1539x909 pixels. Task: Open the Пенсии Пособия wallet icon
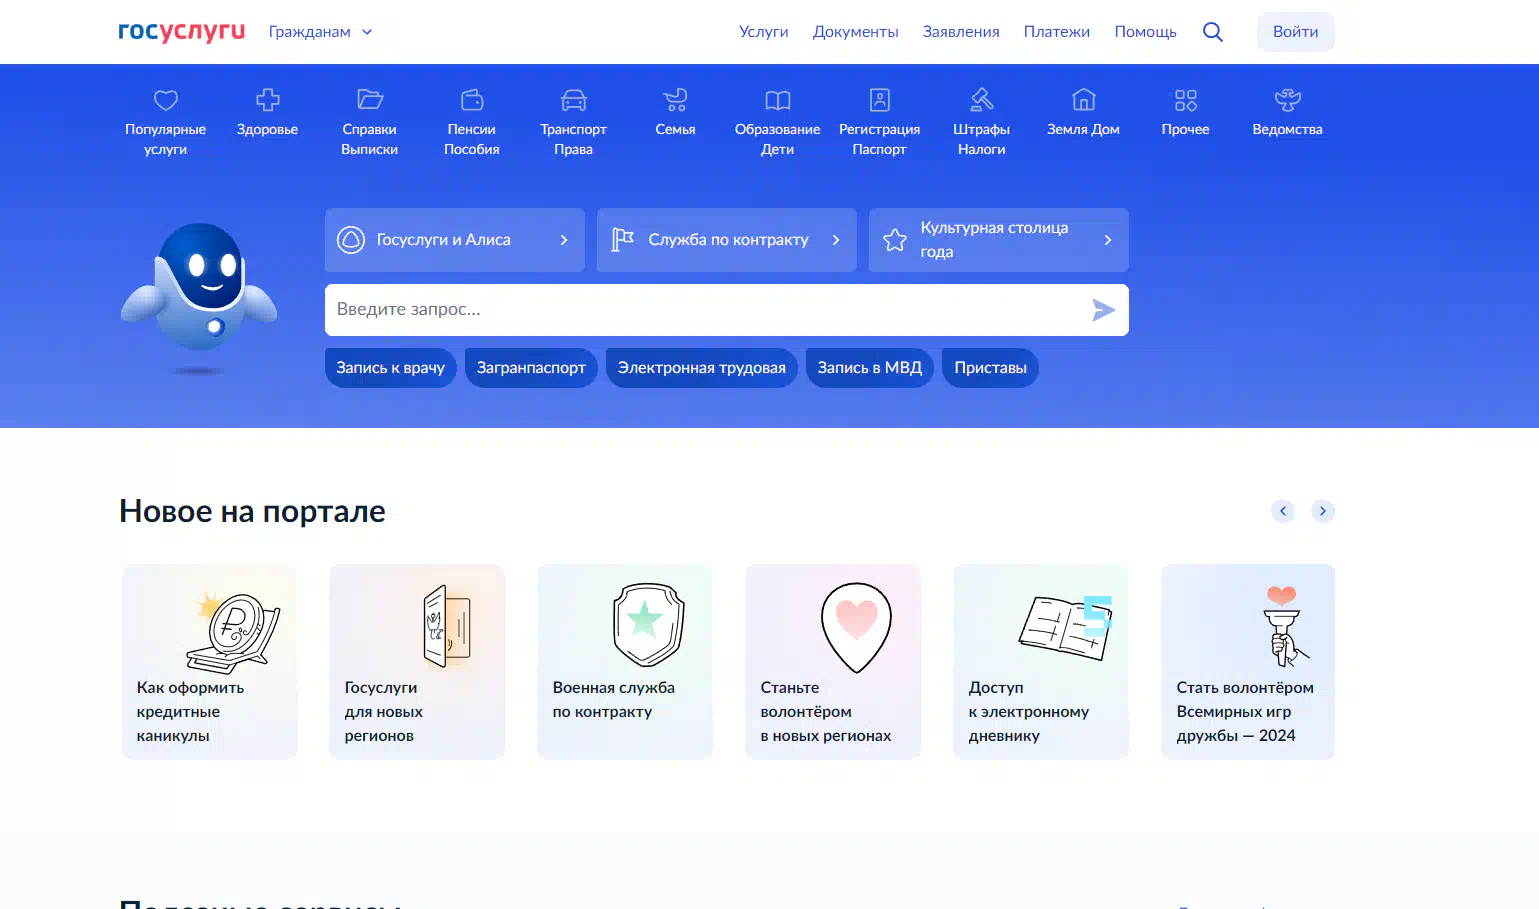tap(471, 100)
